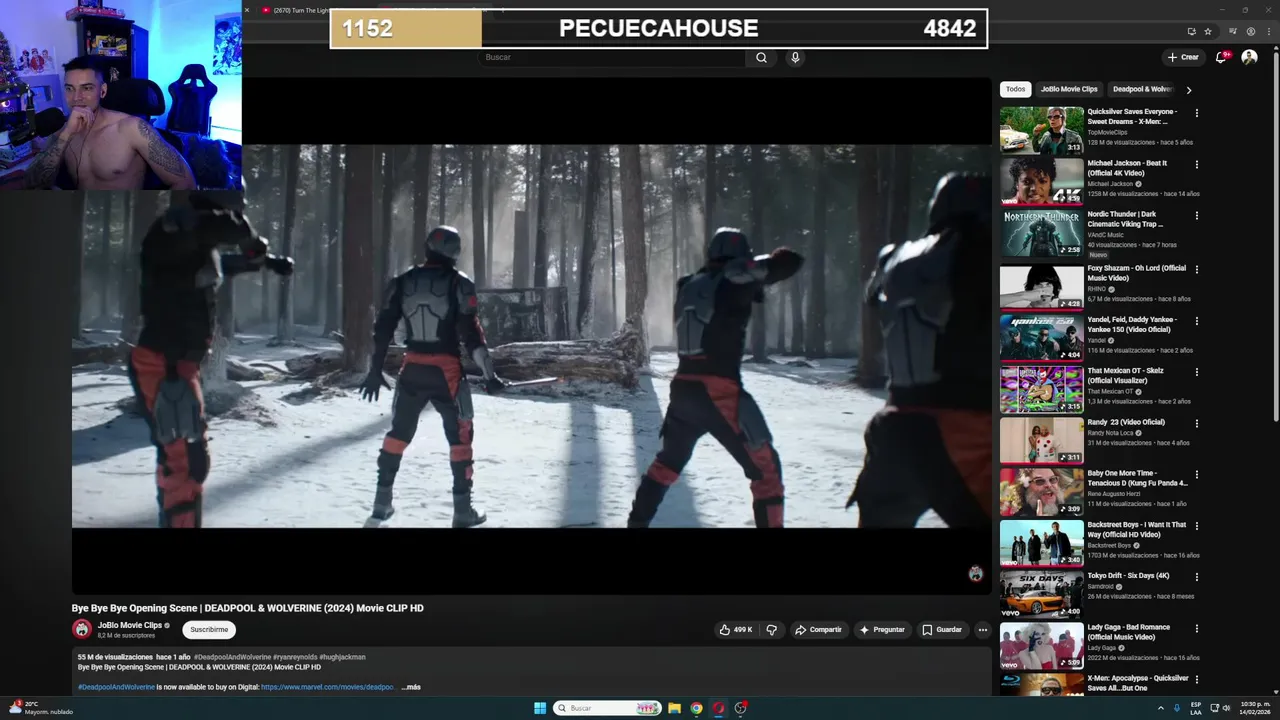Select the Todos filter chip
Screen dimensions: 1280x720
tap(1015, 89)
